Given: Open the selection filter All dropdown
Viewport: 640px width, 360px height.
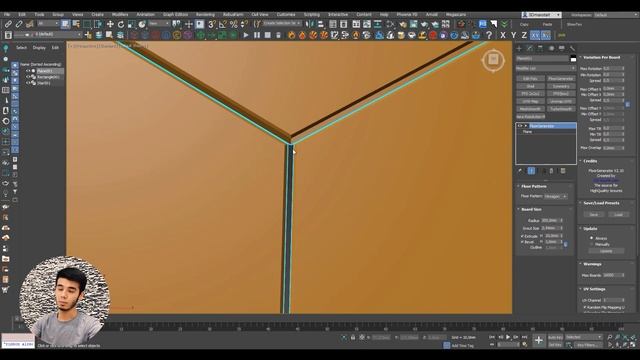Looking at the screenshot, I should tap(48, 24).
